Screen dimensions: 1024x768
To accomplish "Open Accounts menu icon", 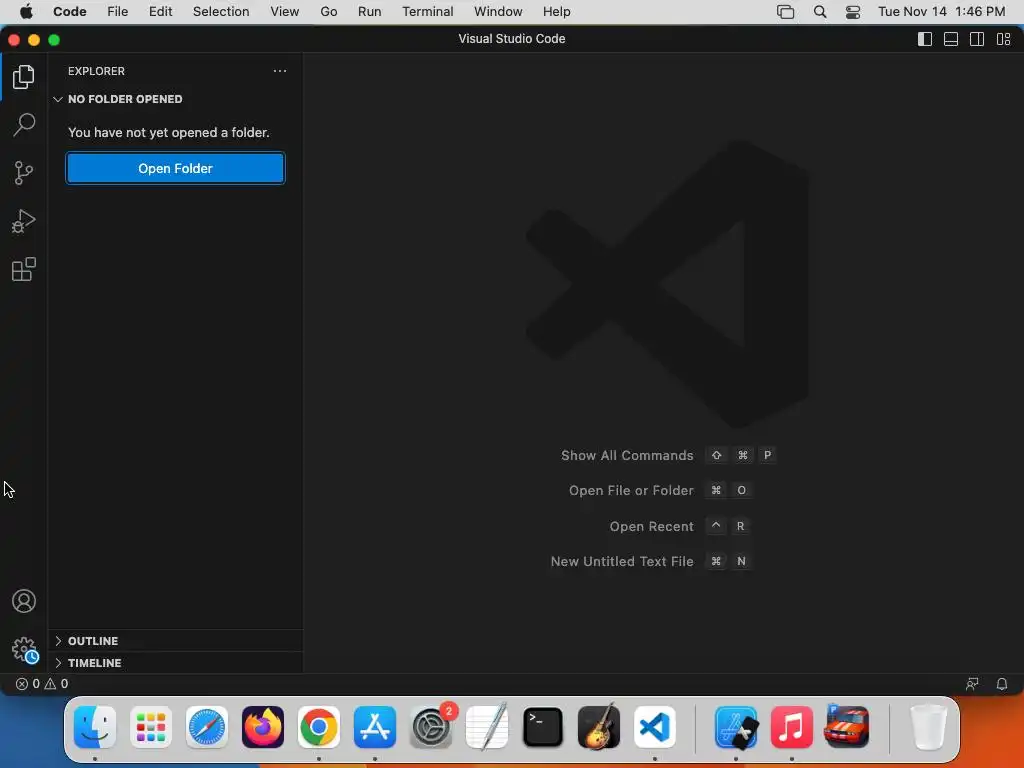I will pos(24,601).
